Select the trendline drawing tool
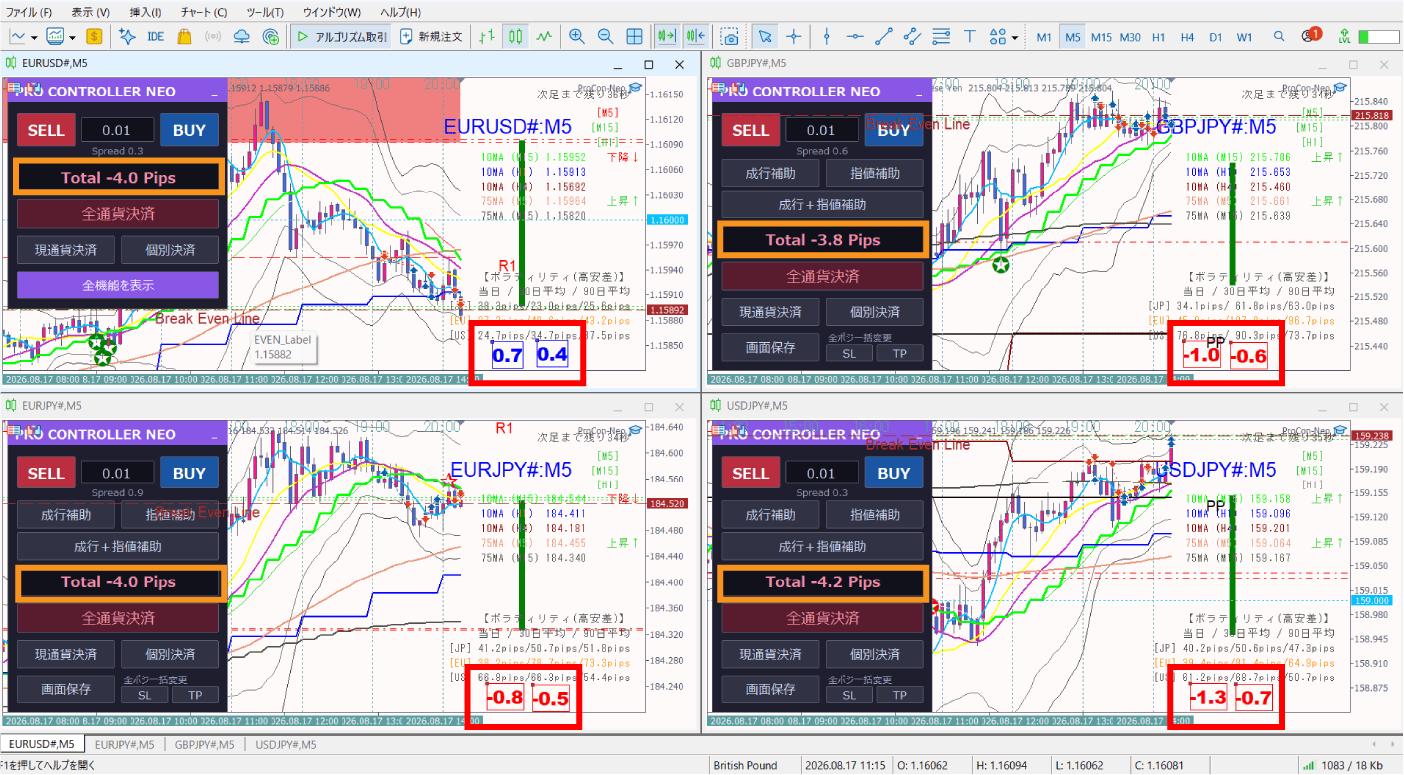The height and width of the screenshot is (775, 1404). click(883, 36)
